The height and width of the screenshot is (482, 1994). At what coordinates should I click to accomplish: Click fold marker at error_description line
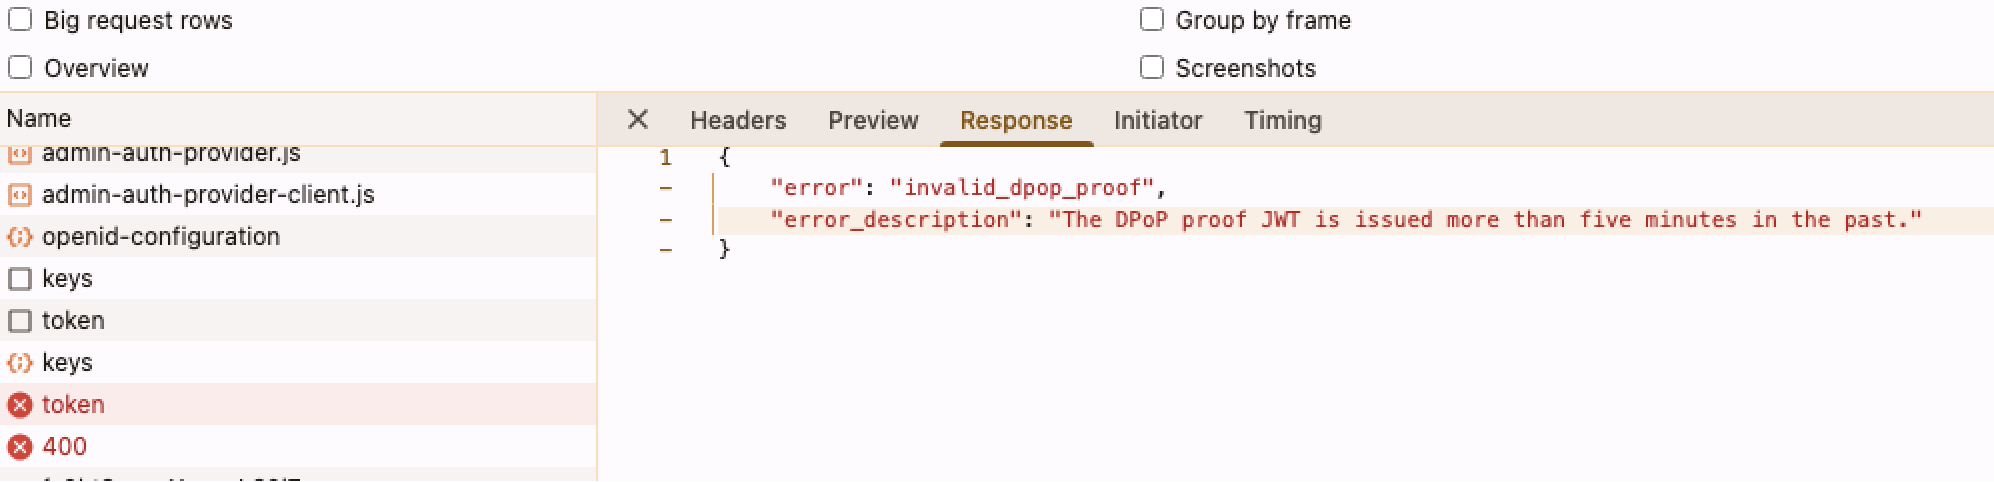666,220
